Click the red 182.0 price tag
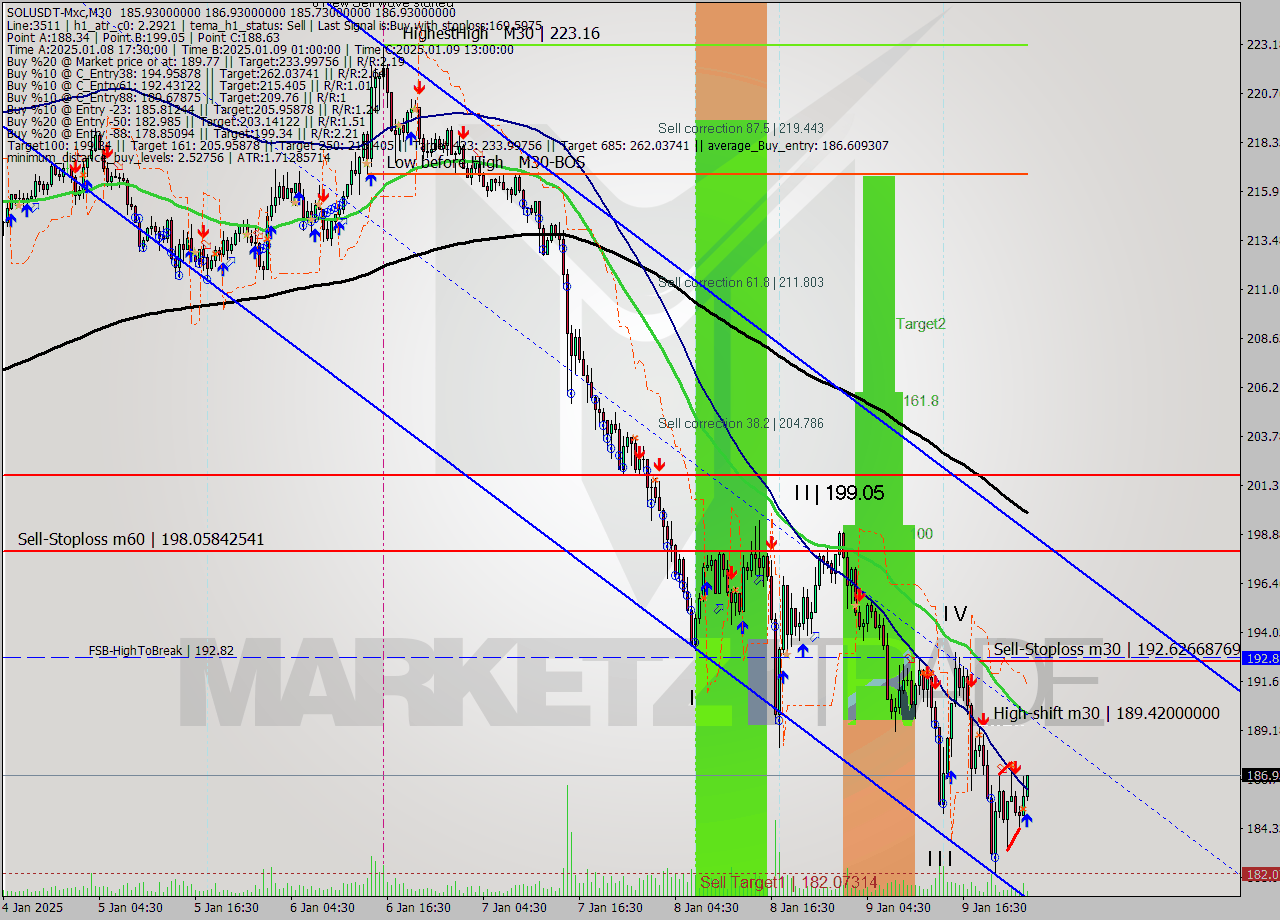The image size is (1280, 920). [x=1261, y=874]
